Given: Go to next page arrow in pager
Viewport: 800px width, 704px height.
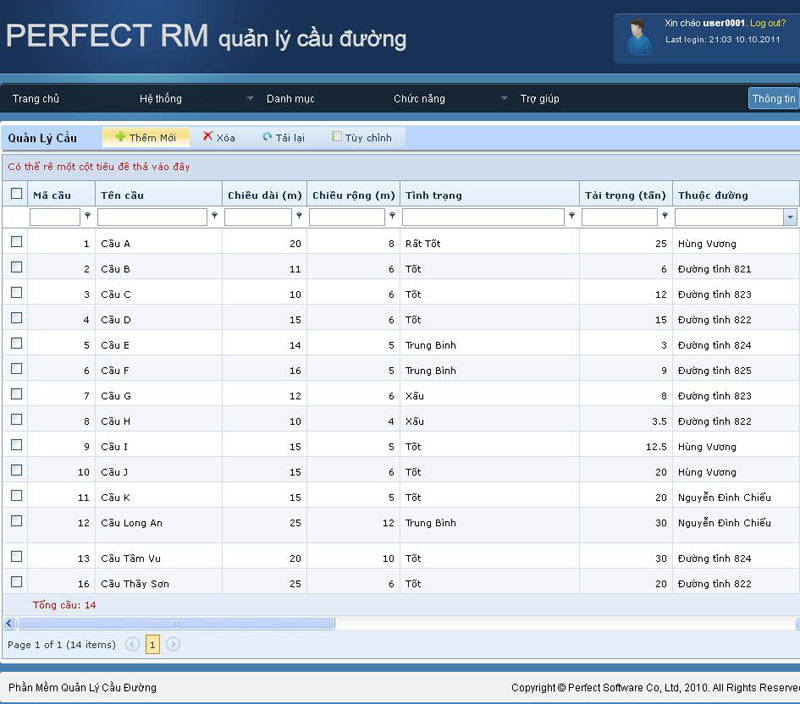Looking at the screenshot, I should point(173,645).
